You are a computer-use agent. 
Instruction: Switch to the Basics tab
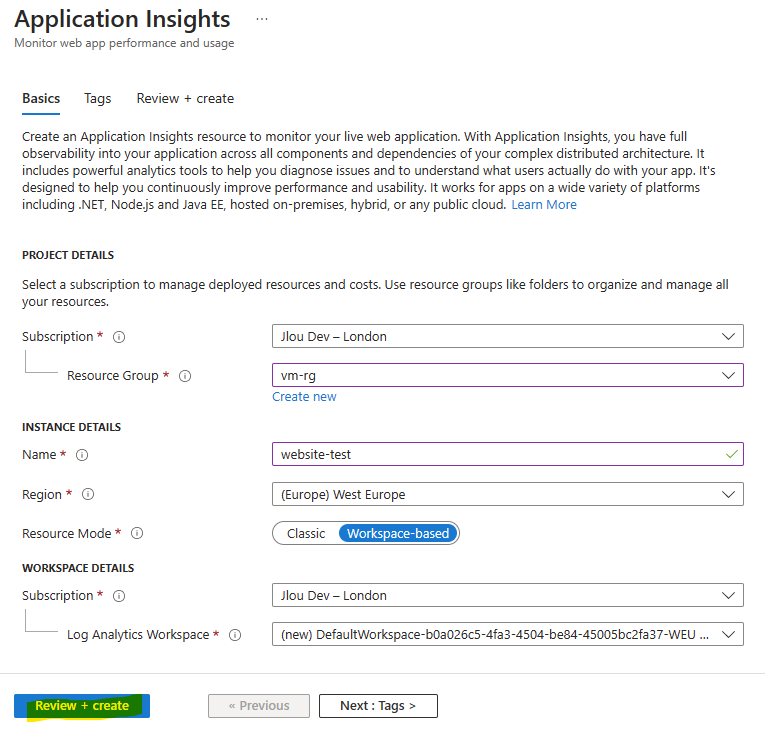(x=41, y=99)
